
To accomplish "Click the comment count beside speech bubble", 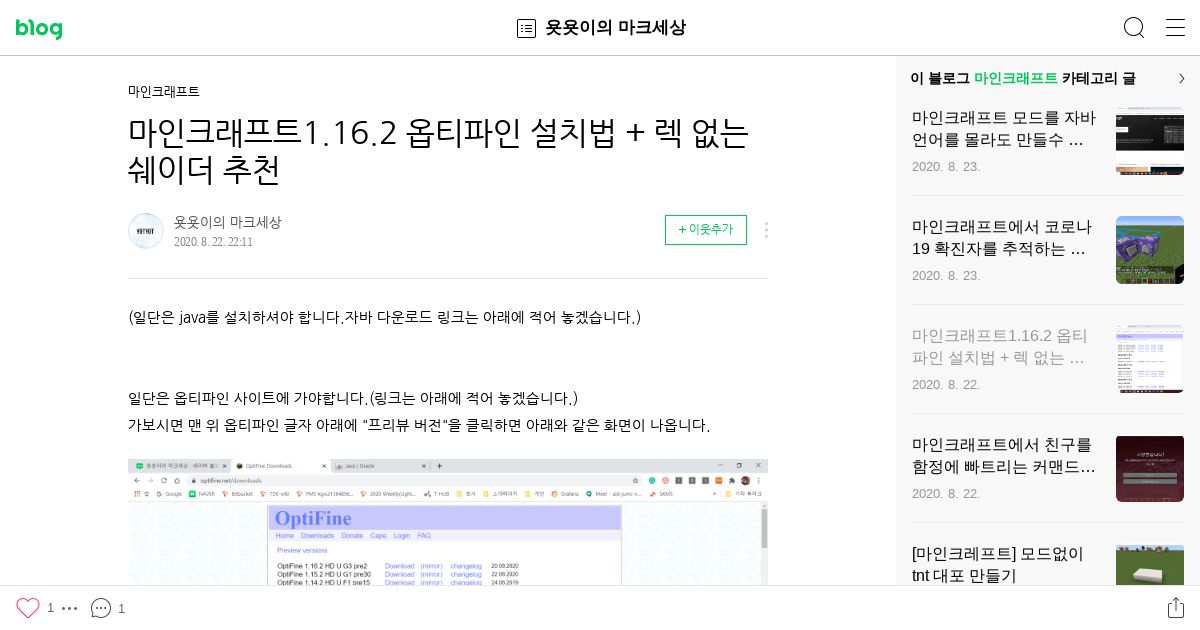I will [x=122, y=608].
